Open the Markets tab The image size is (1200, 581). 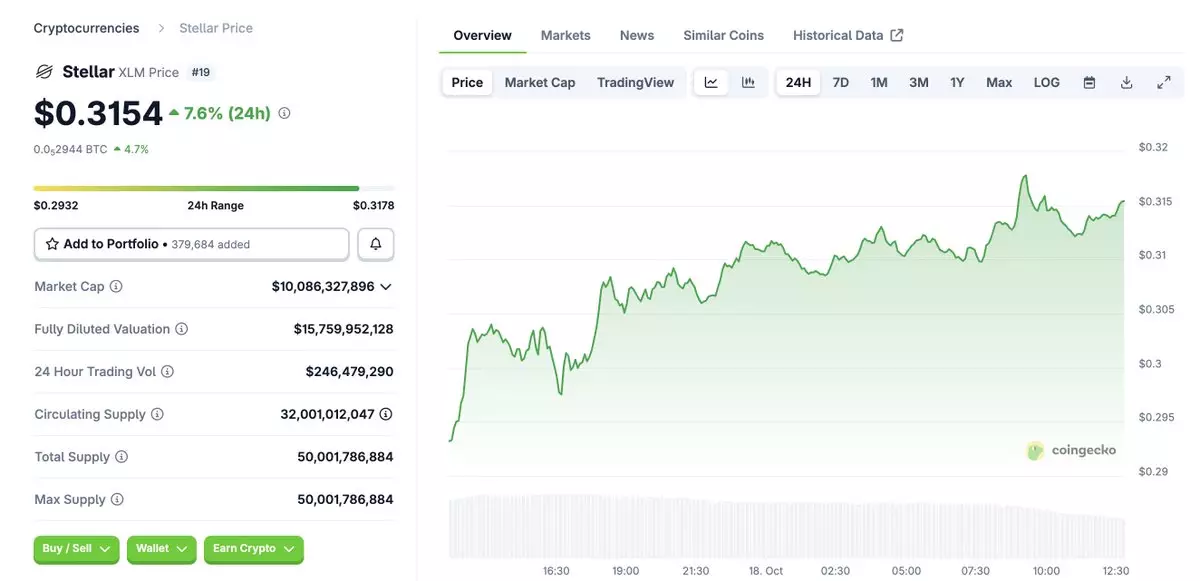click(x=565, y=35)
